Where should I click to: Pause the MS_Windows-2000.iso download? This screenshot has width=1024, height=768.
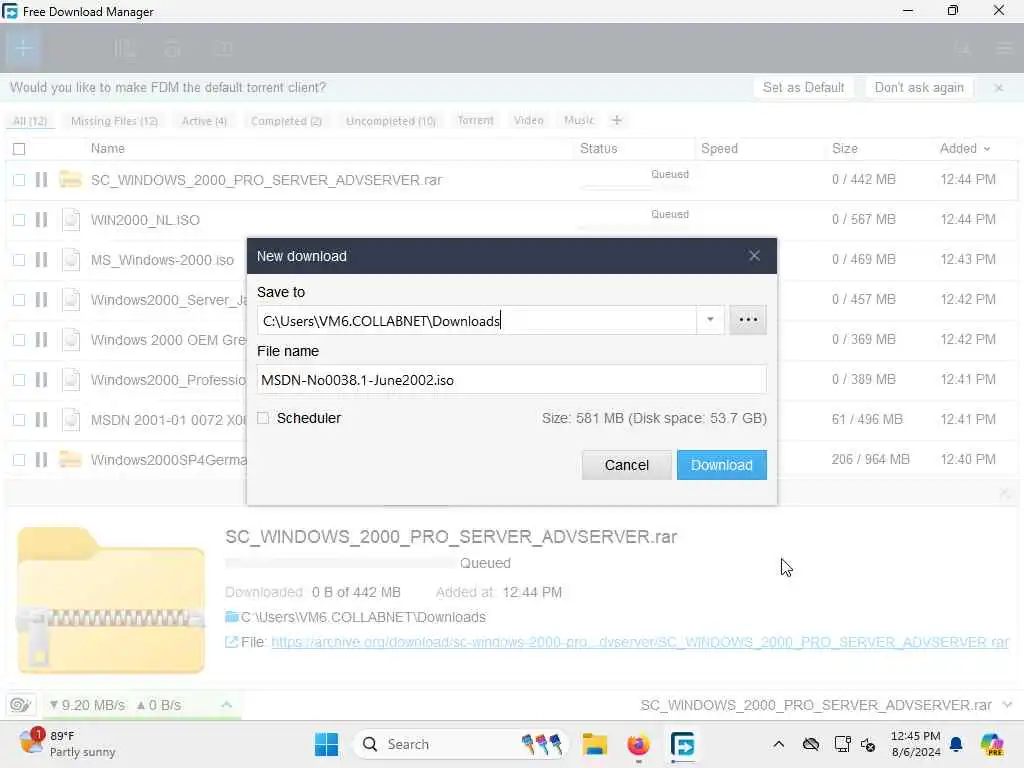pyautogui.click(x=41, y=260)
